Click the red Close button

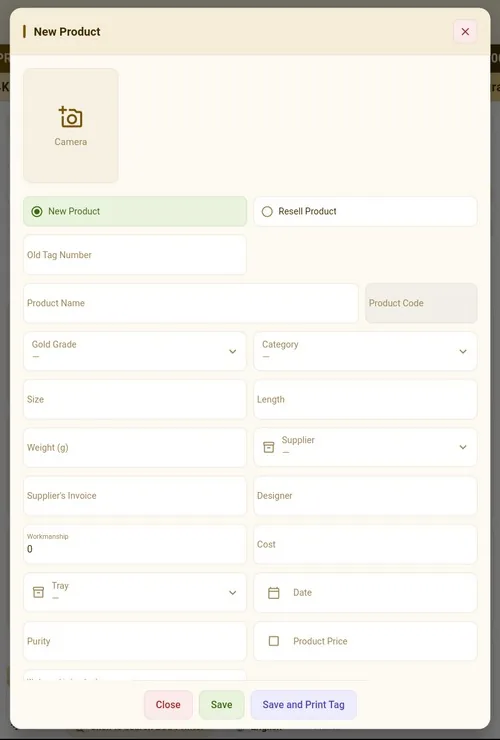[x=168, y=705]
